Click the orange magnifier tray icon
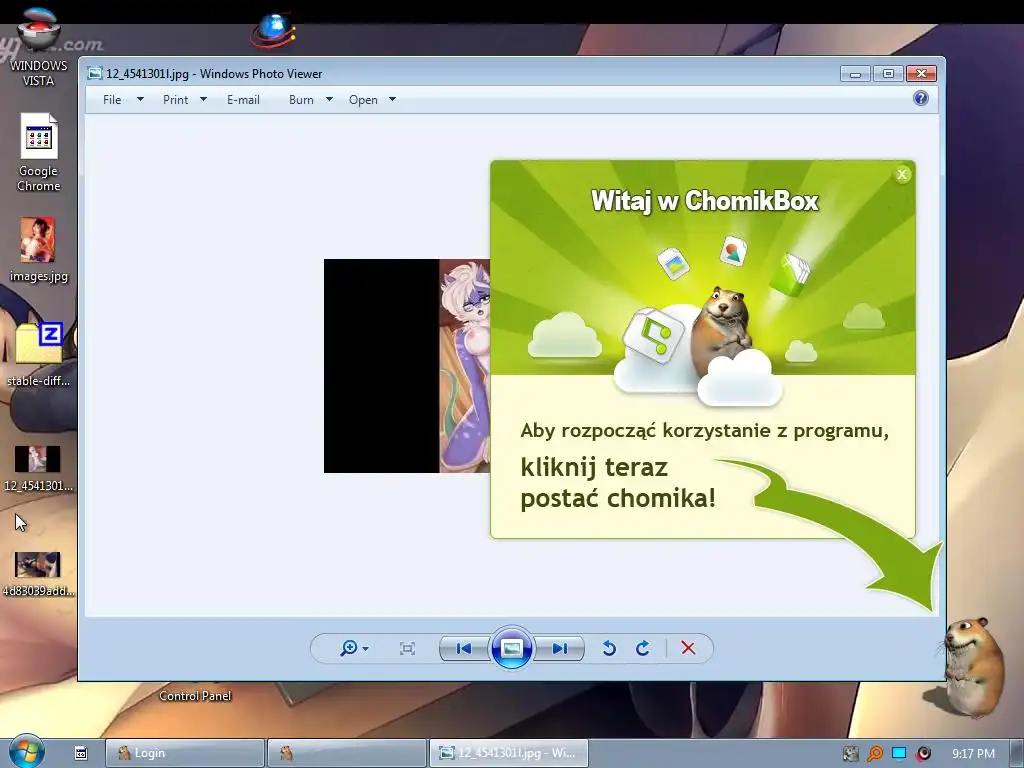The height and width of the screenshot is (768, 1024). click(874, 754)
